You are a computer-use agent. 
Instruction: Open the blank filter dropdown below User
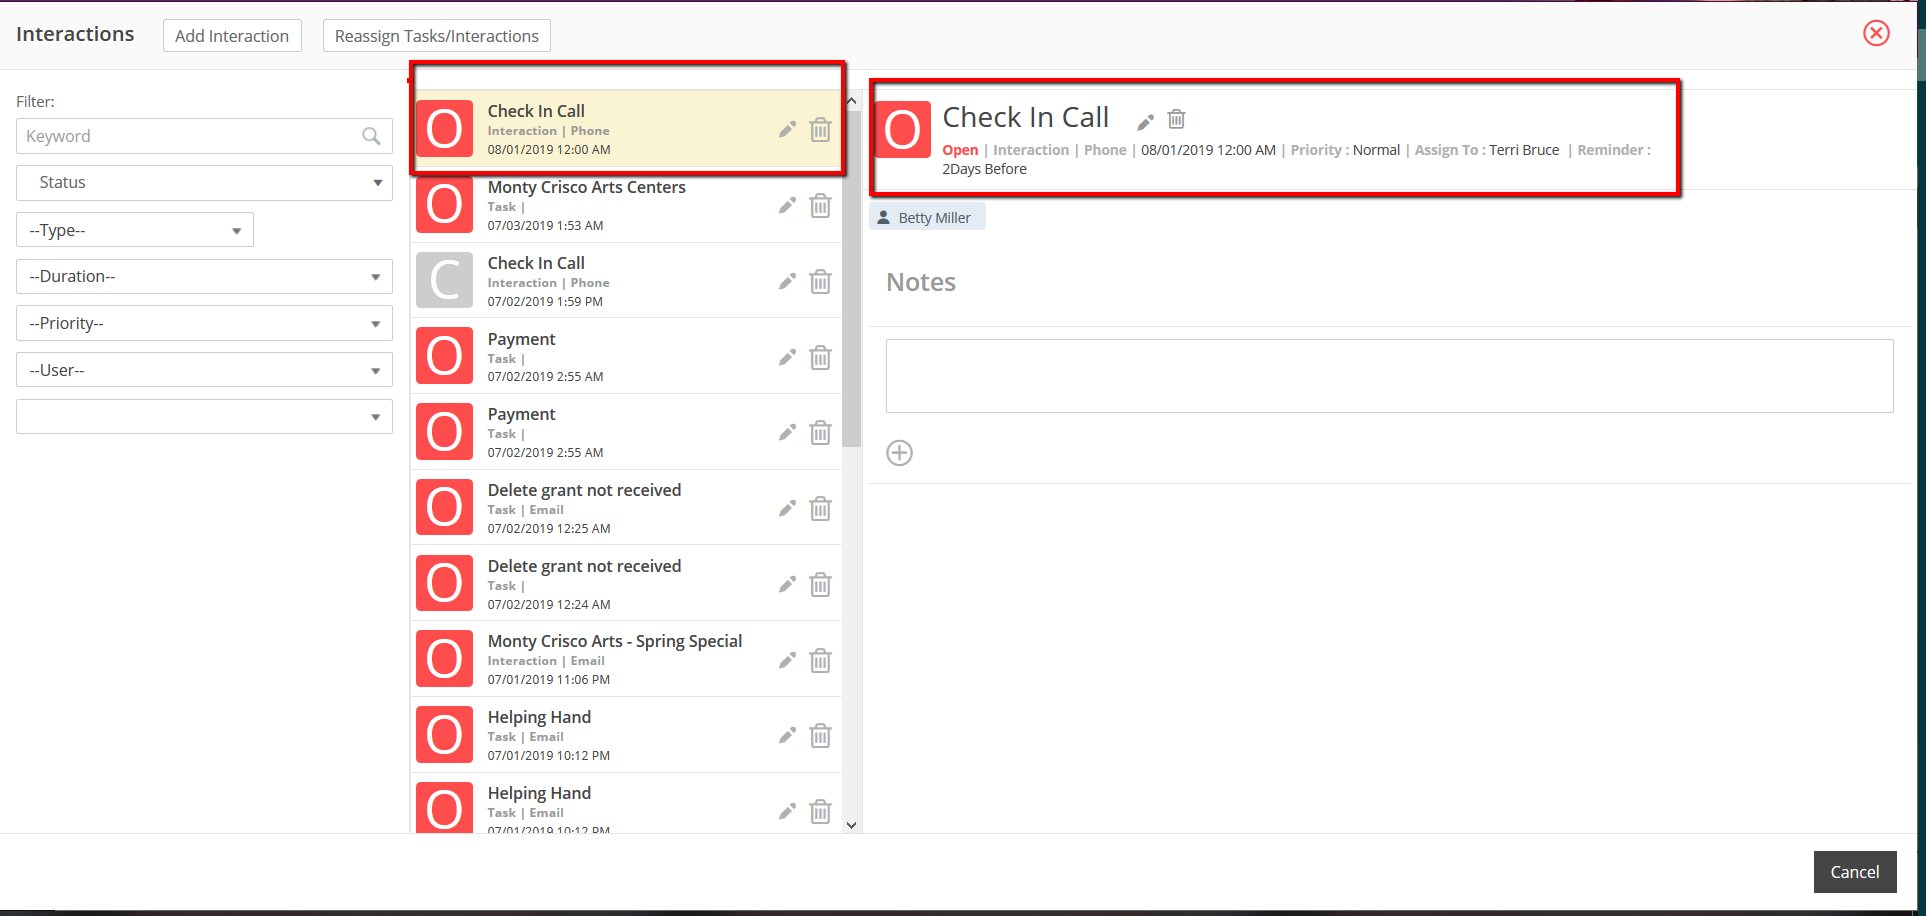point(204,417)
